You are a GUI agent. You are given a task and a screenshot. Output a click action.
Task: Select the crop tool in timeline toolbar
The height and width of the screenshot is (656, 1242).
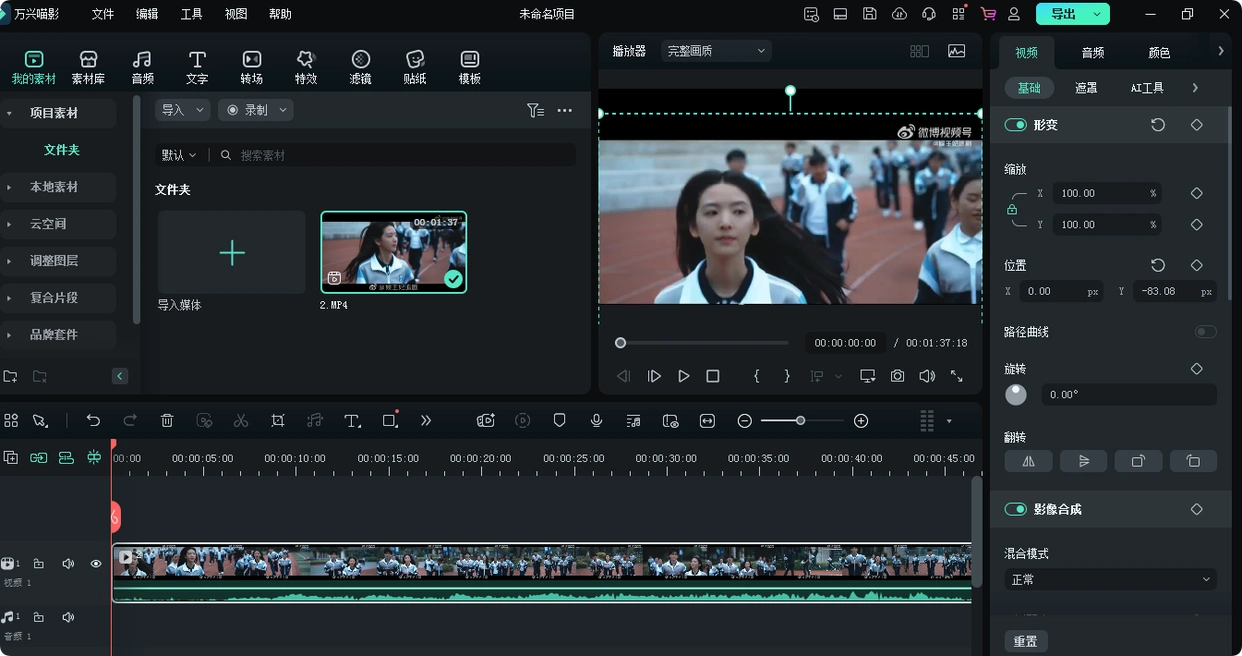[278, 421]
